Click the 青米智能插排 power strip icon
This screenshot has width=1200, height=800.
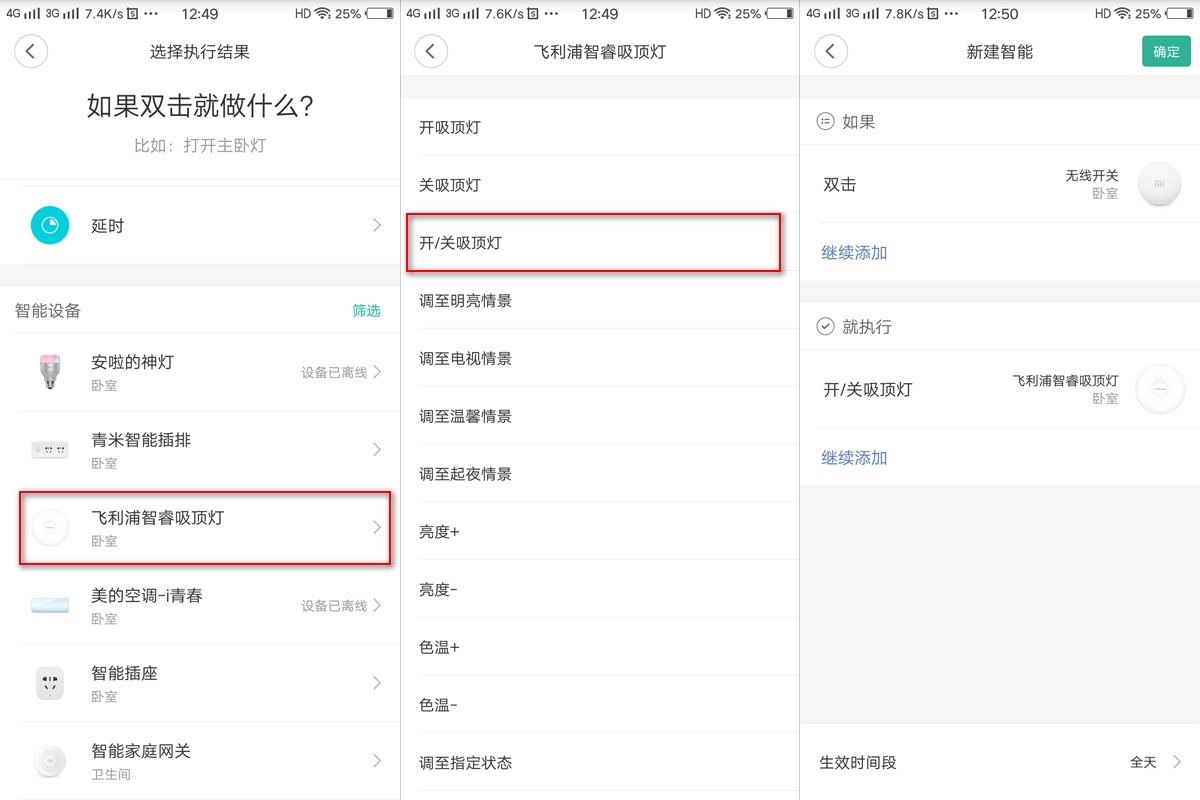coord(50,448)
